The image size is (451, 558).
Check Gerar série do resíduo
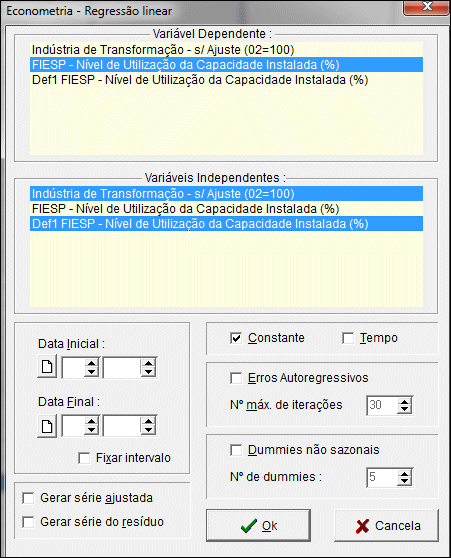28,522
